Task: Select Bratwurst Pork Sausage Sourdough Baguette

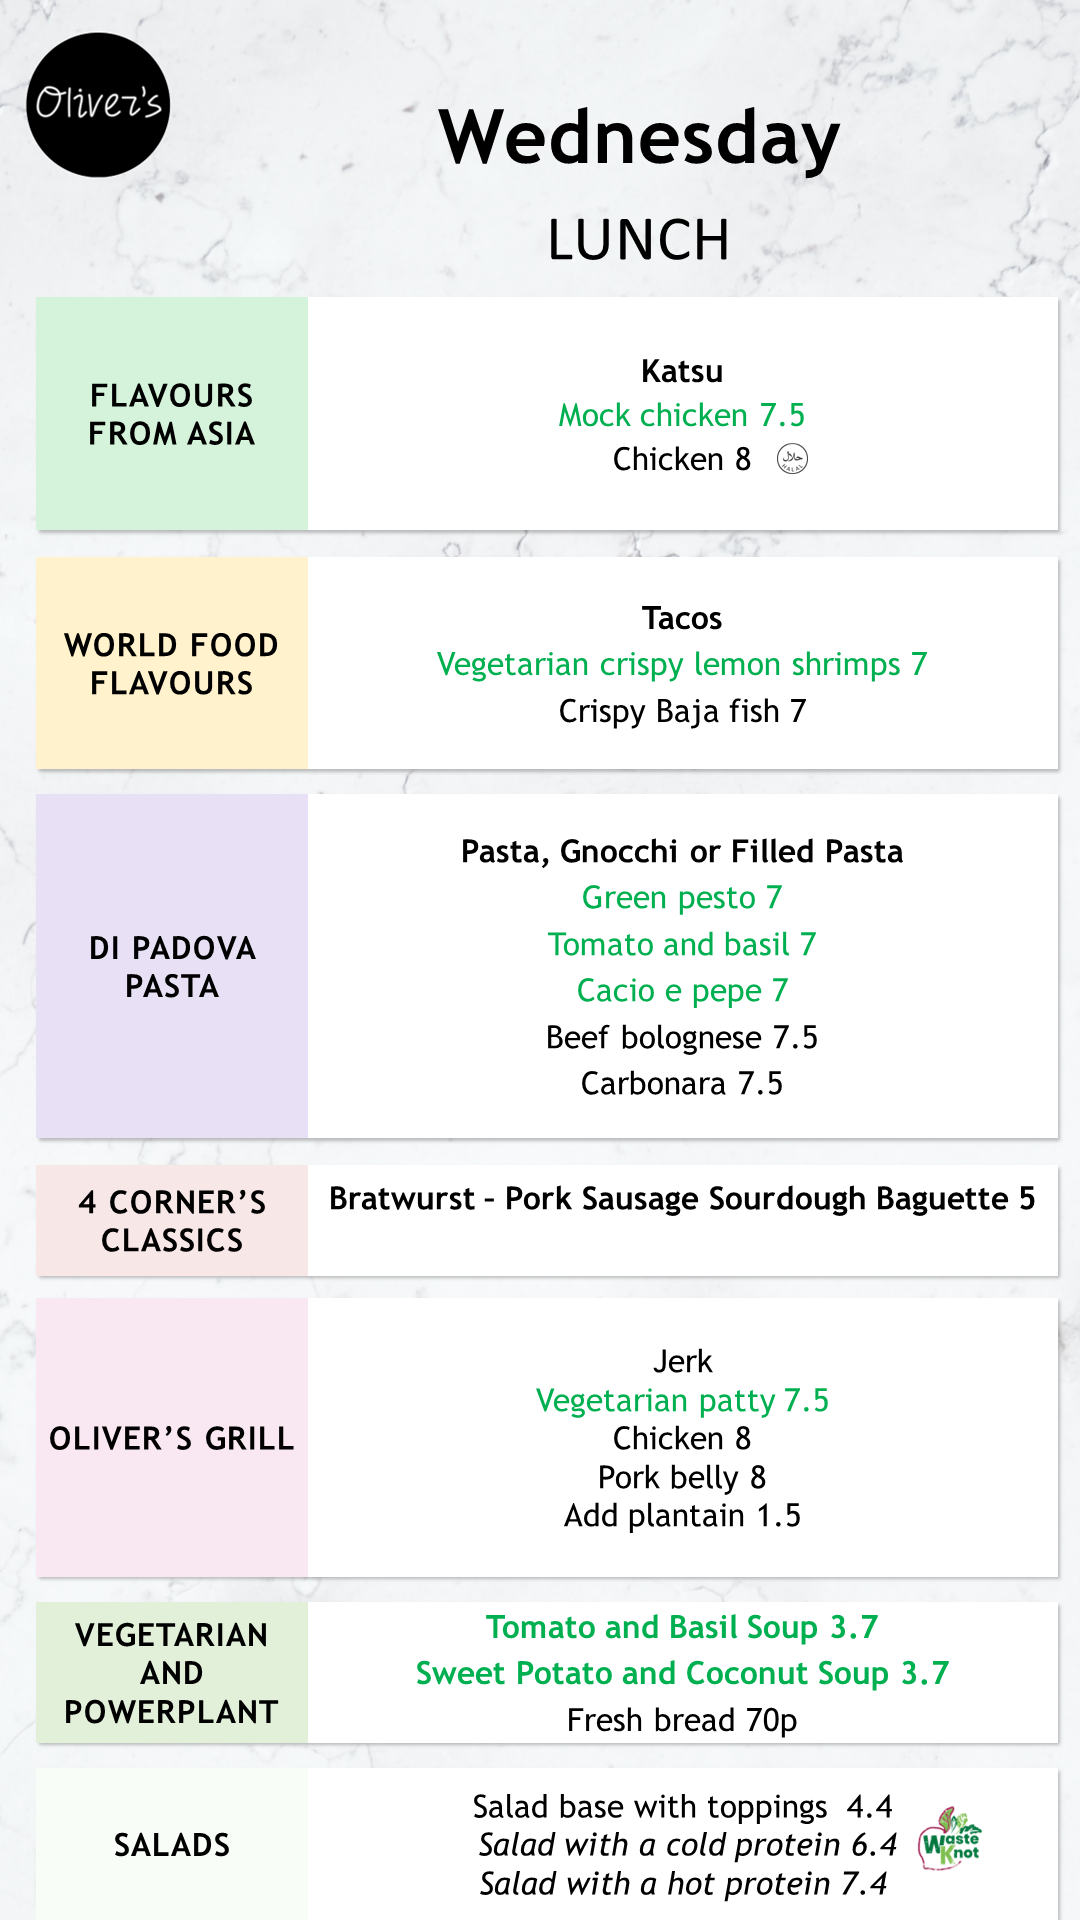Action: (682, 1198)
